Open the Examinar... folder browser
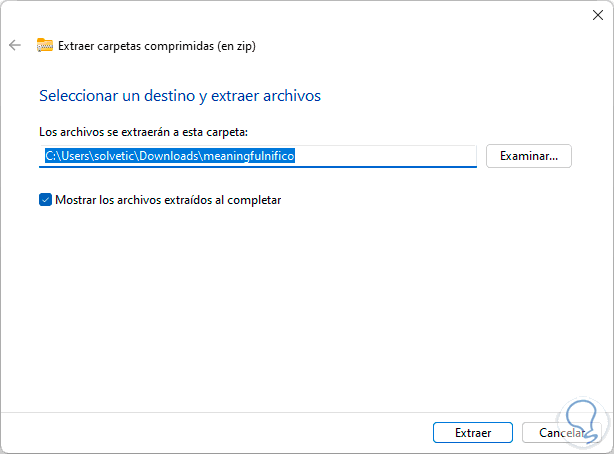This screenshot has height=454, width=614. (528, 155)
